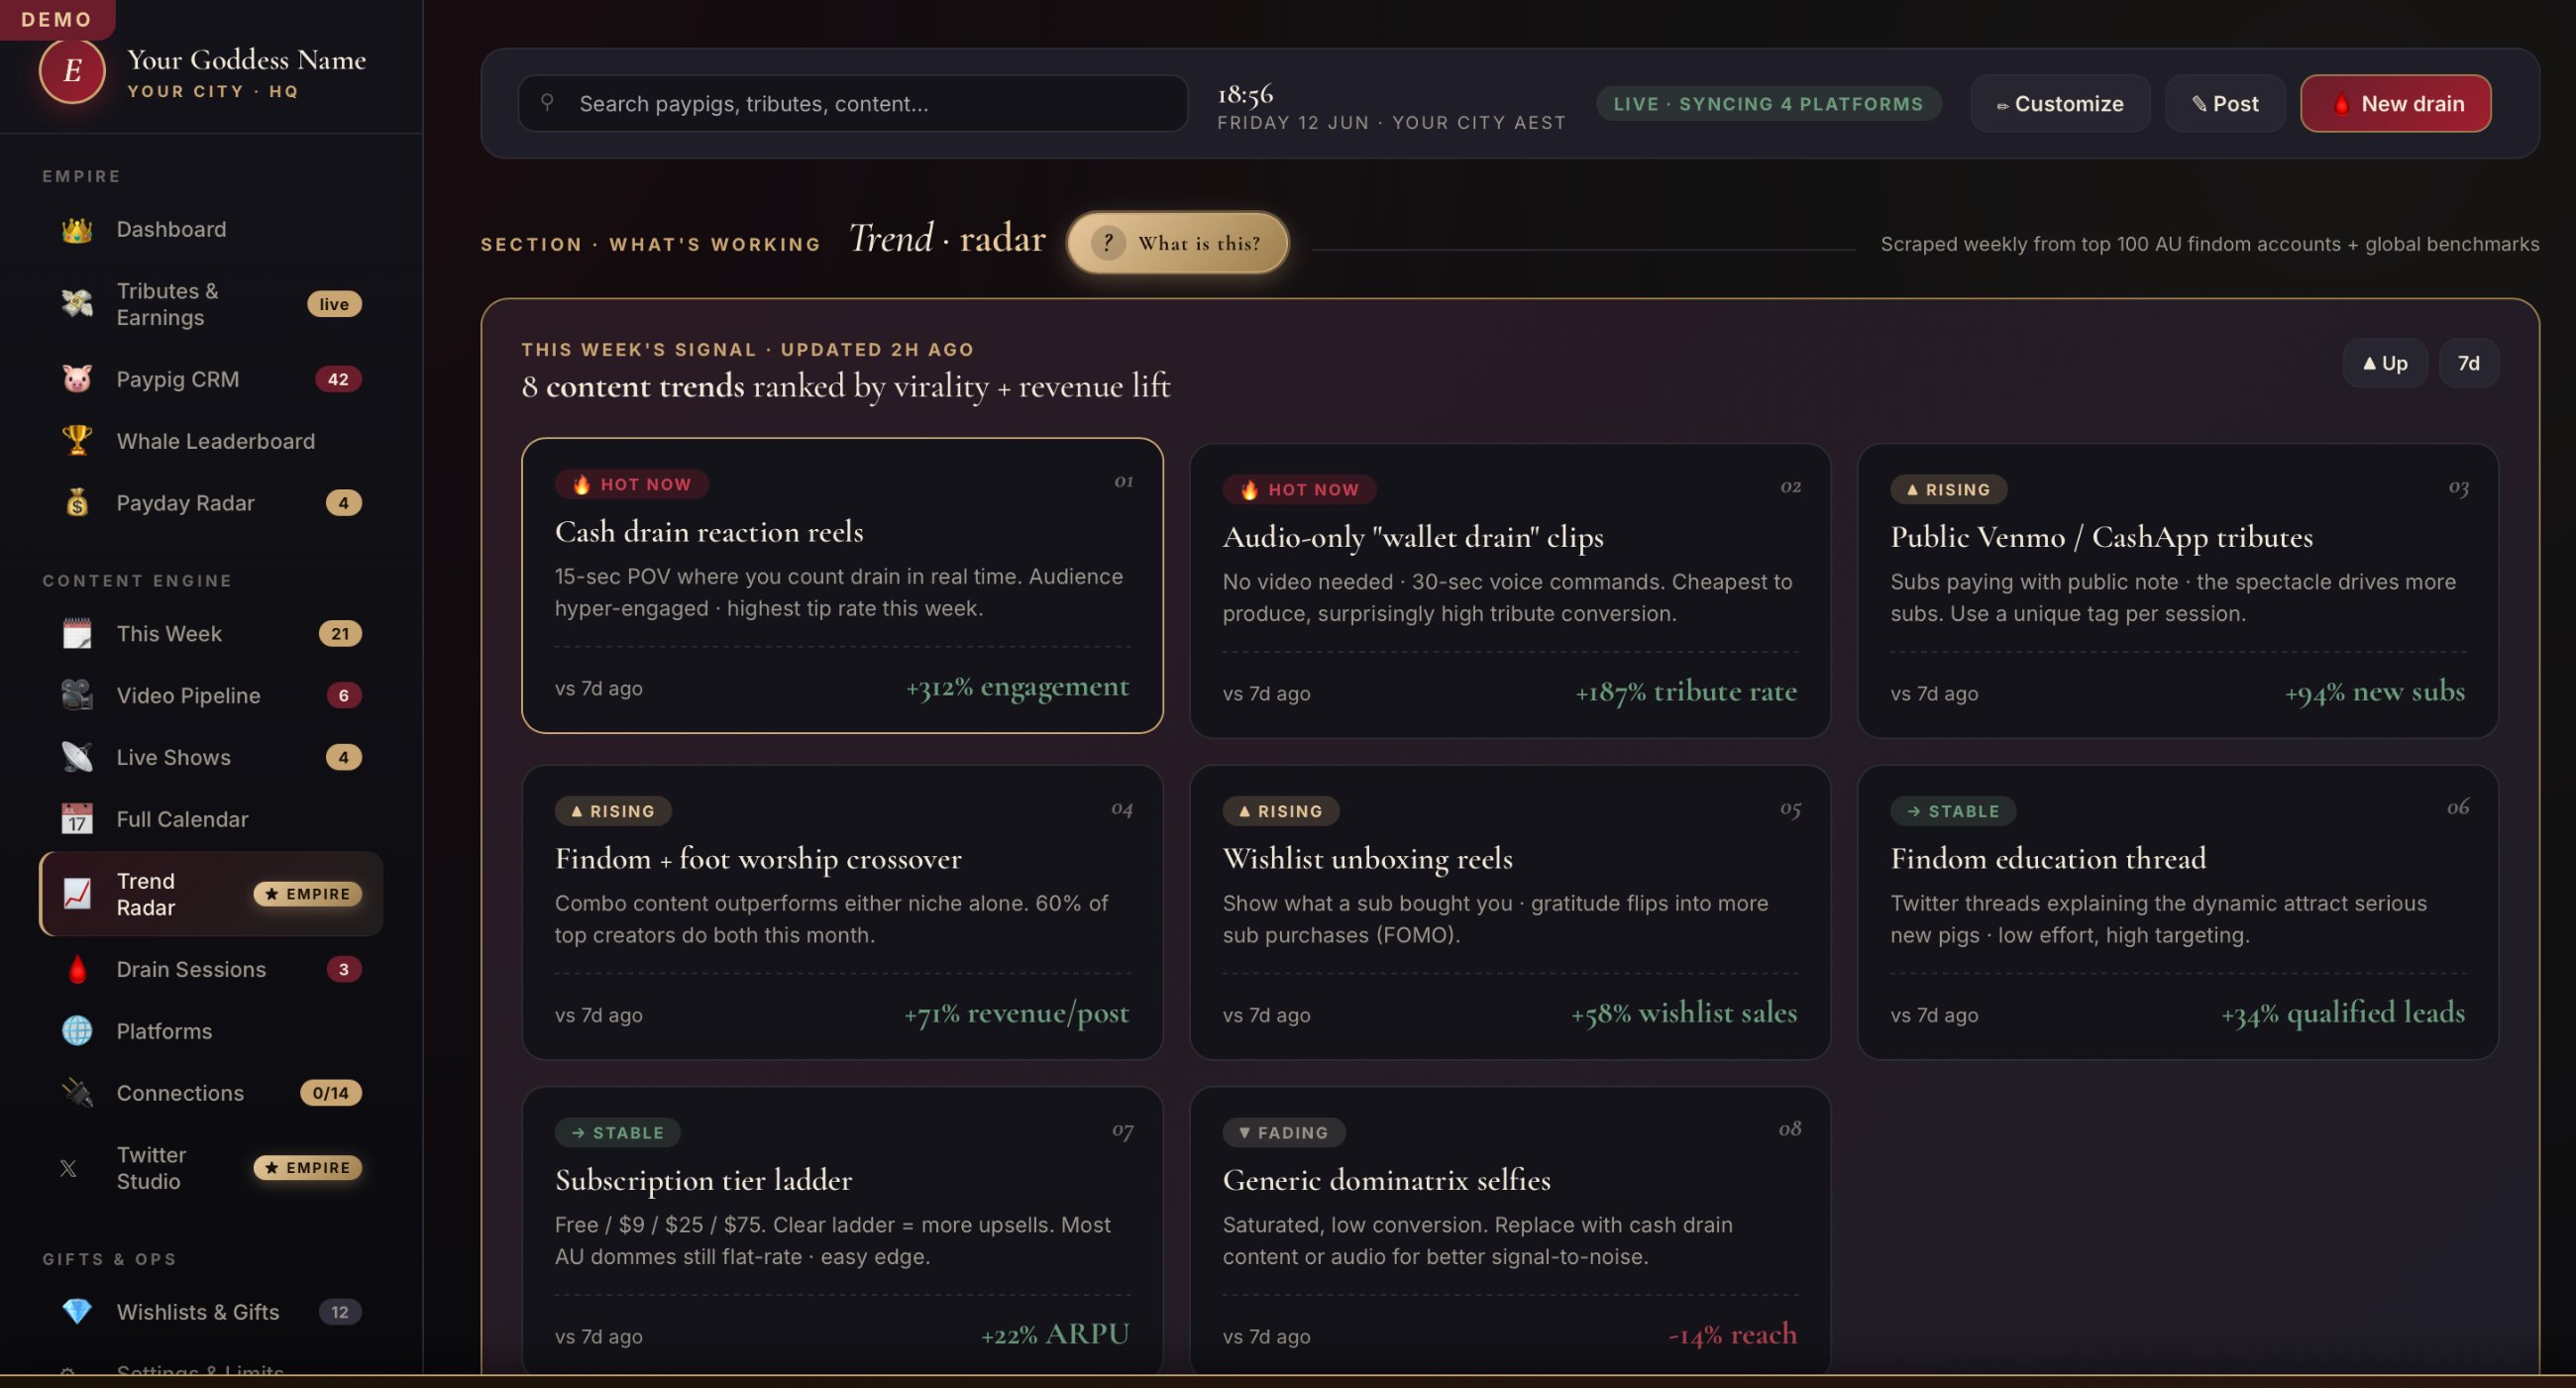Click the live badge on Tributes & Earnings
This screenshot has width=2576, height=1388.
point(334,304)
